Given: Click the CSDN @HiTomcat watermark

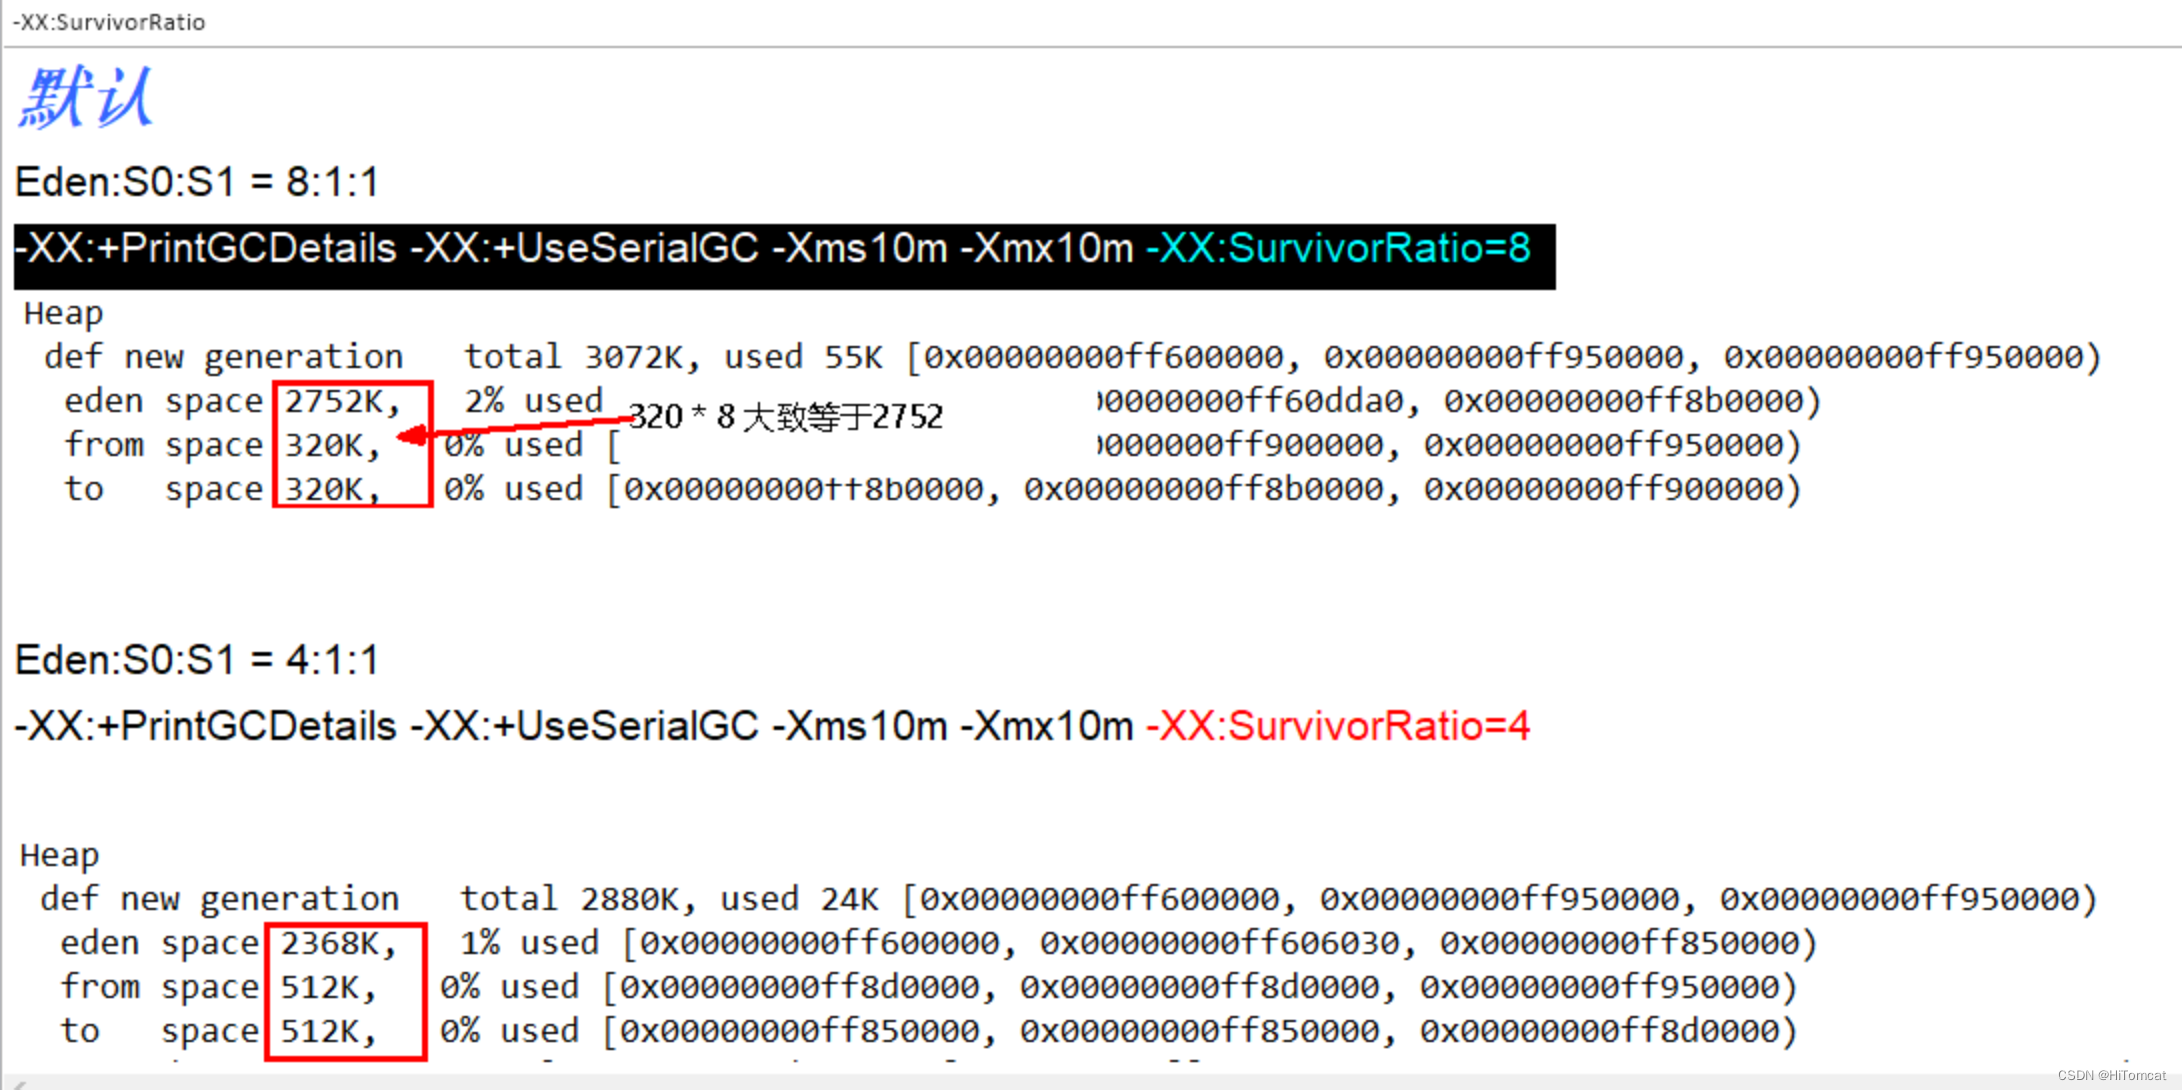Looking at the screenshot, I should (x=2111, y=1075).
